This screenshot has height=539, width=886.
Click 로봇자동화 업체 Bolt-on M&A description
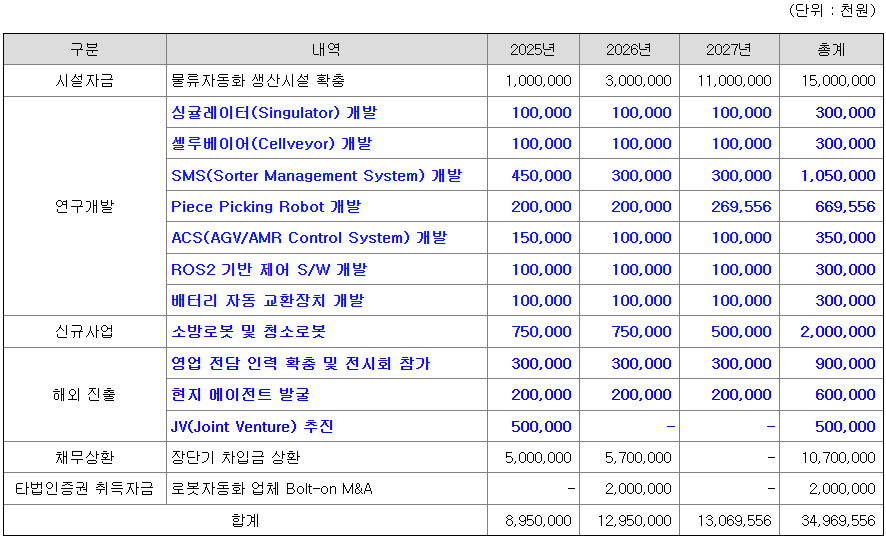pos(272,488)
